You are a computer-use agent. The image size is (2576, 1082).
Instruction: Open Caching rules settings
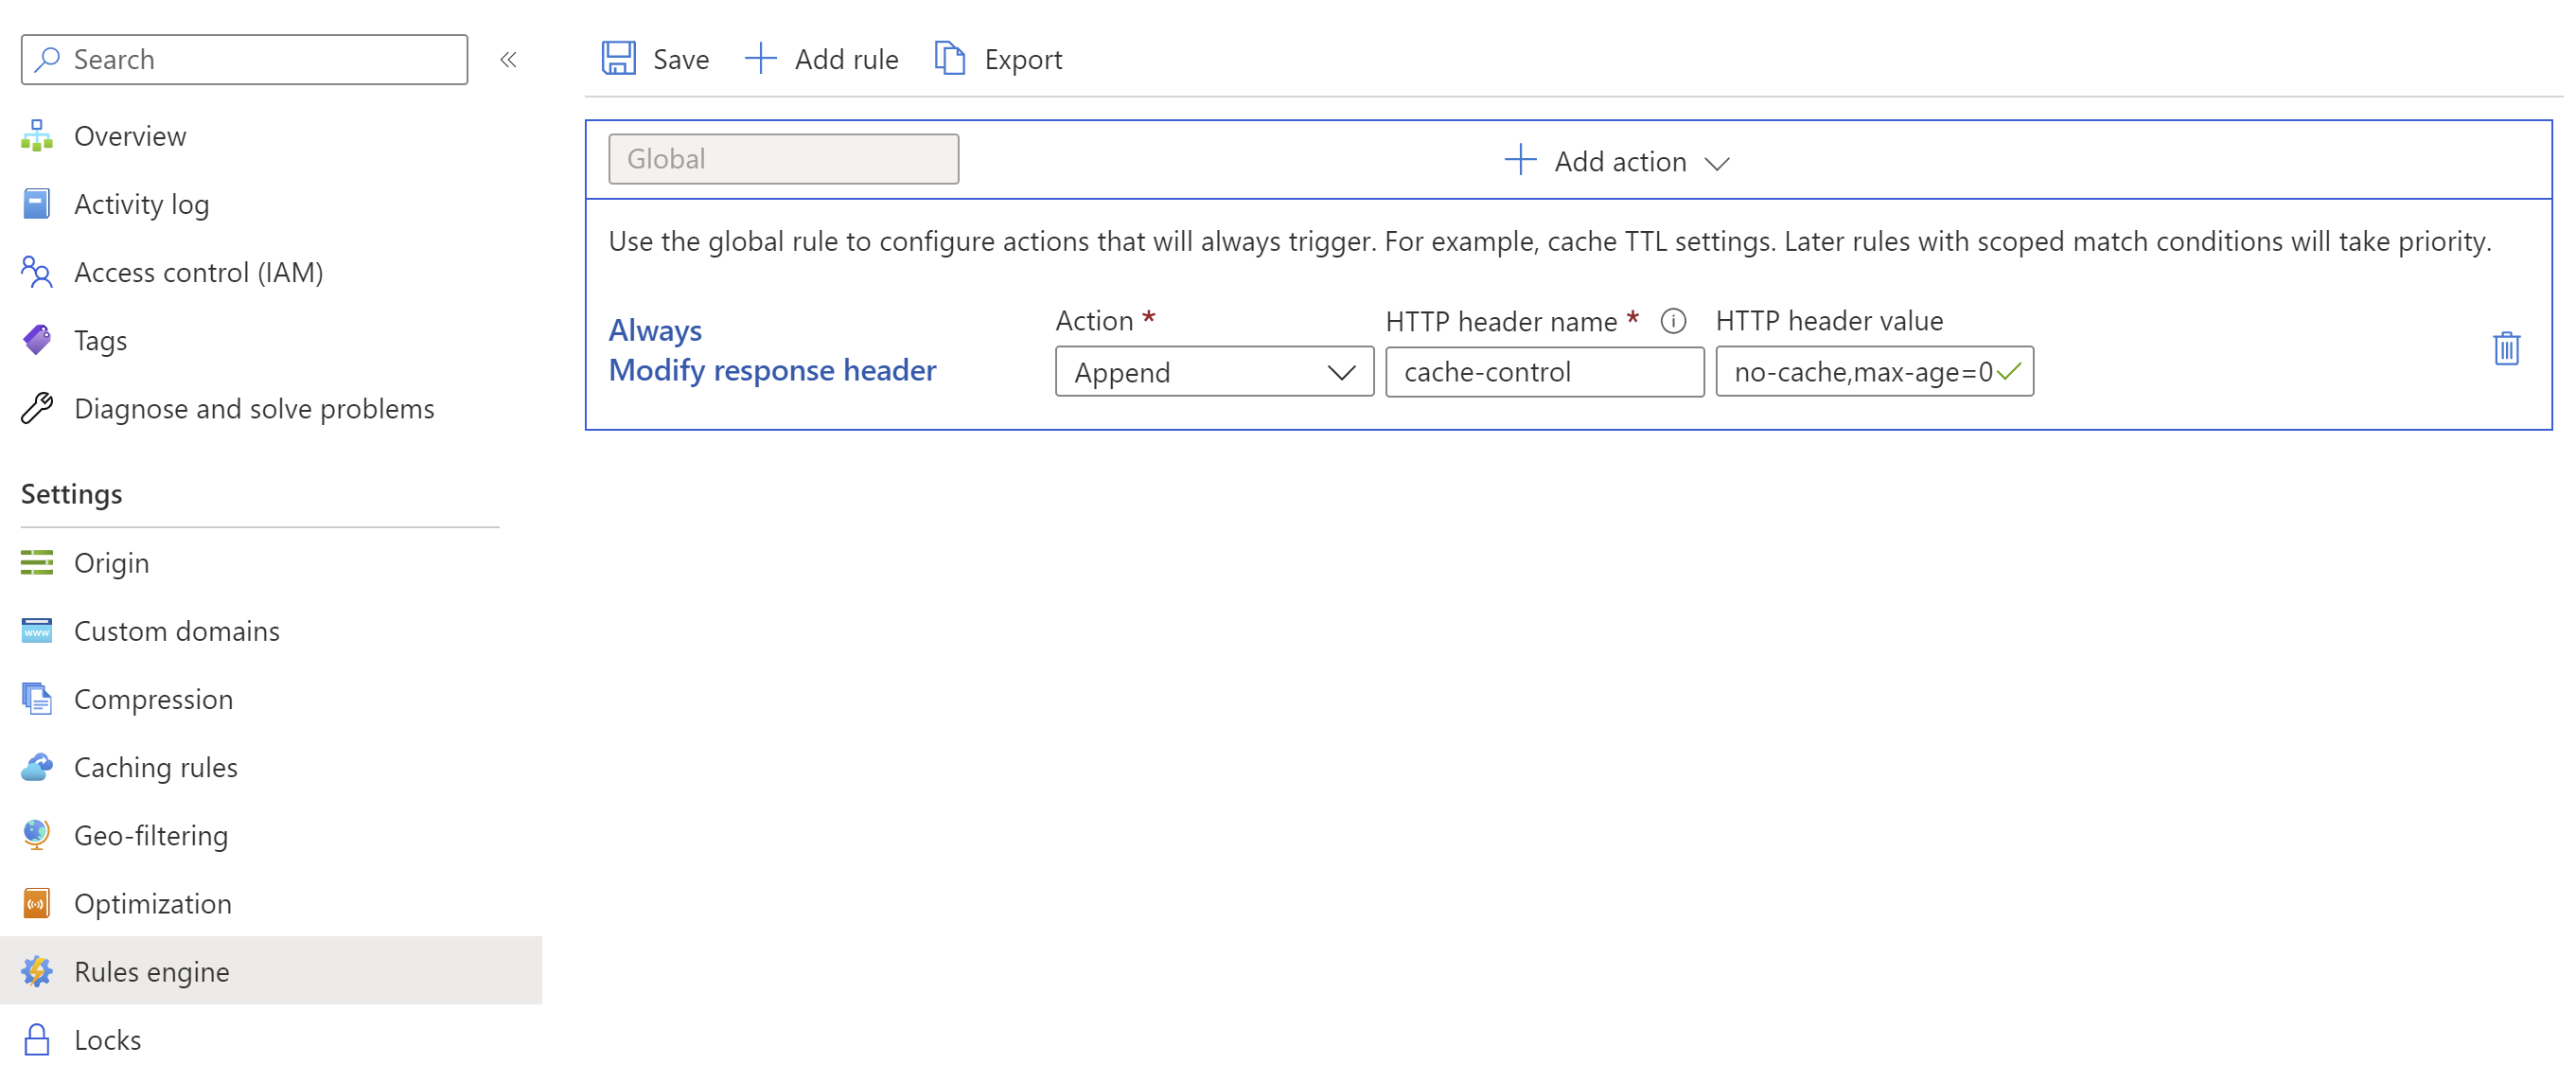pyautogui.click(x=156, y=767)
